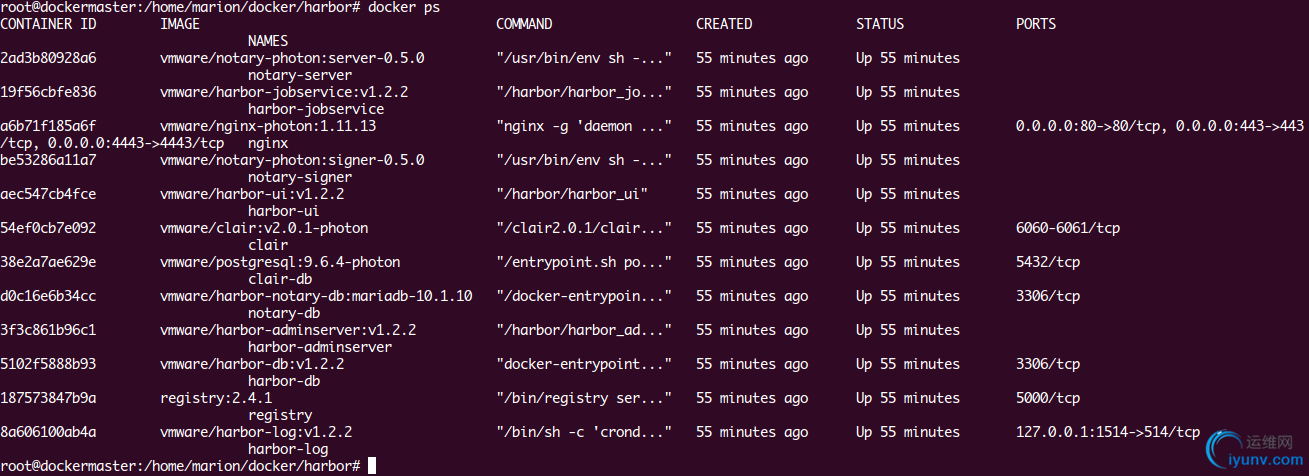Click the notary-server container name

[300, 75]
